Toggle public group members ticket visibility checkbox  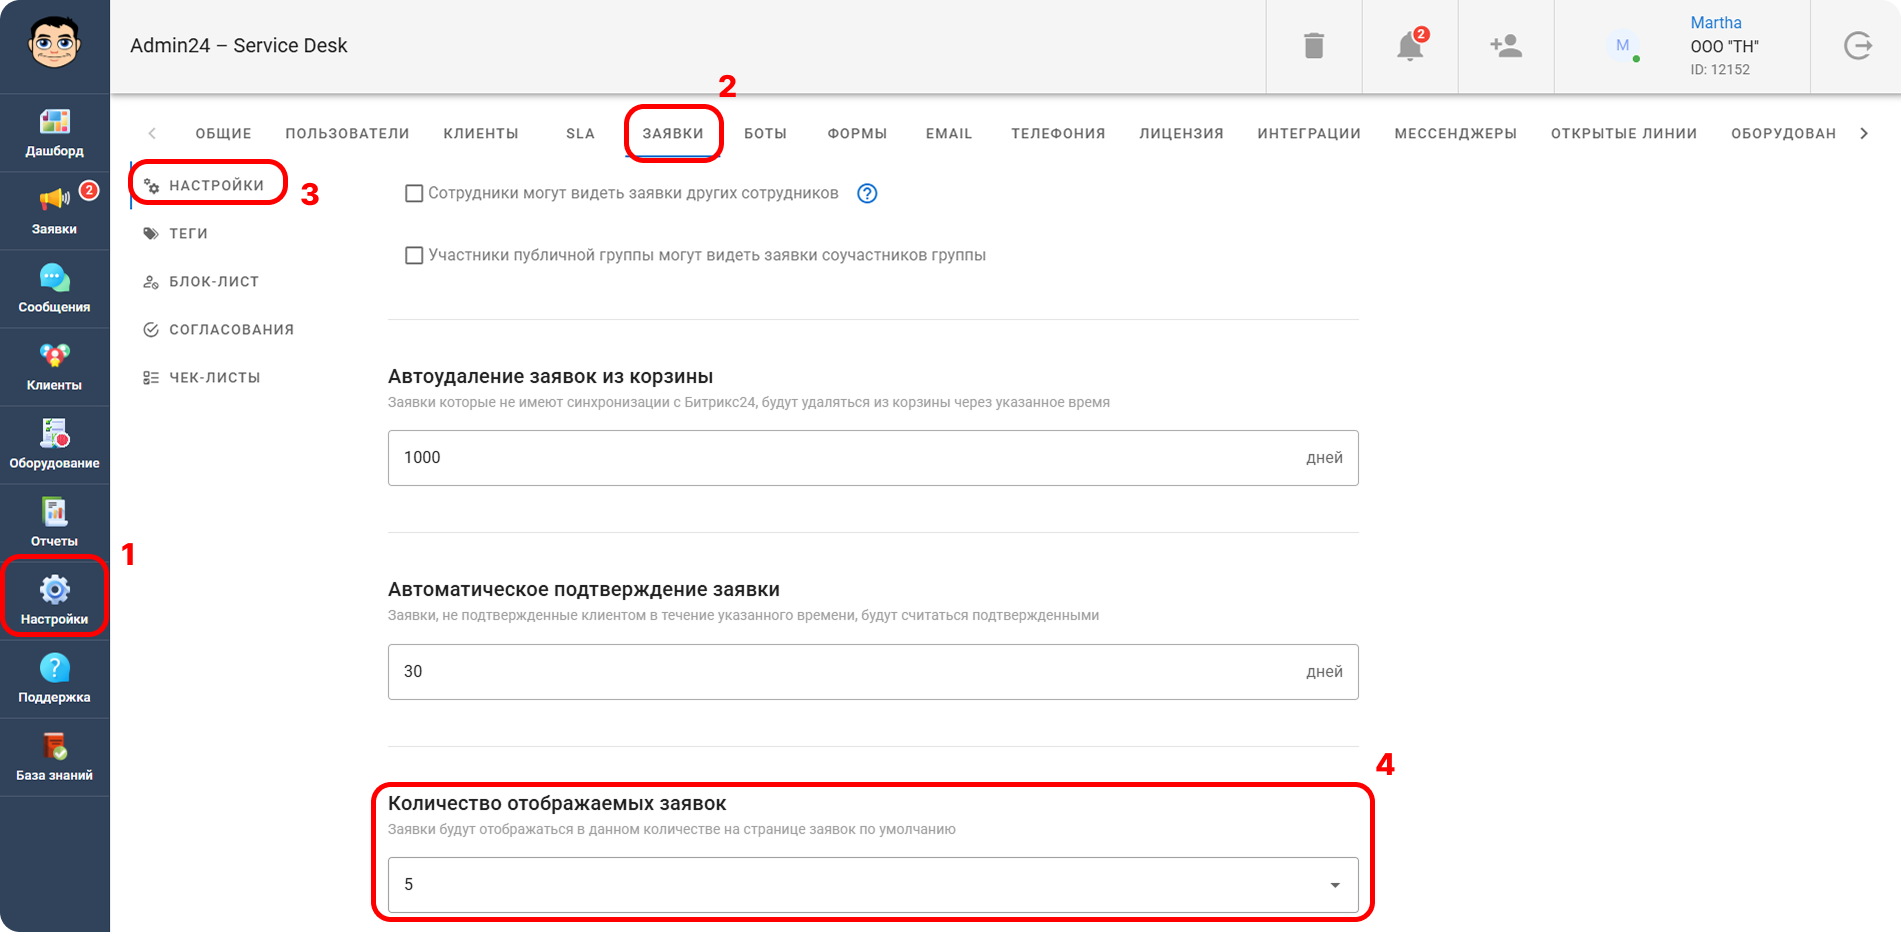[414, 256]
